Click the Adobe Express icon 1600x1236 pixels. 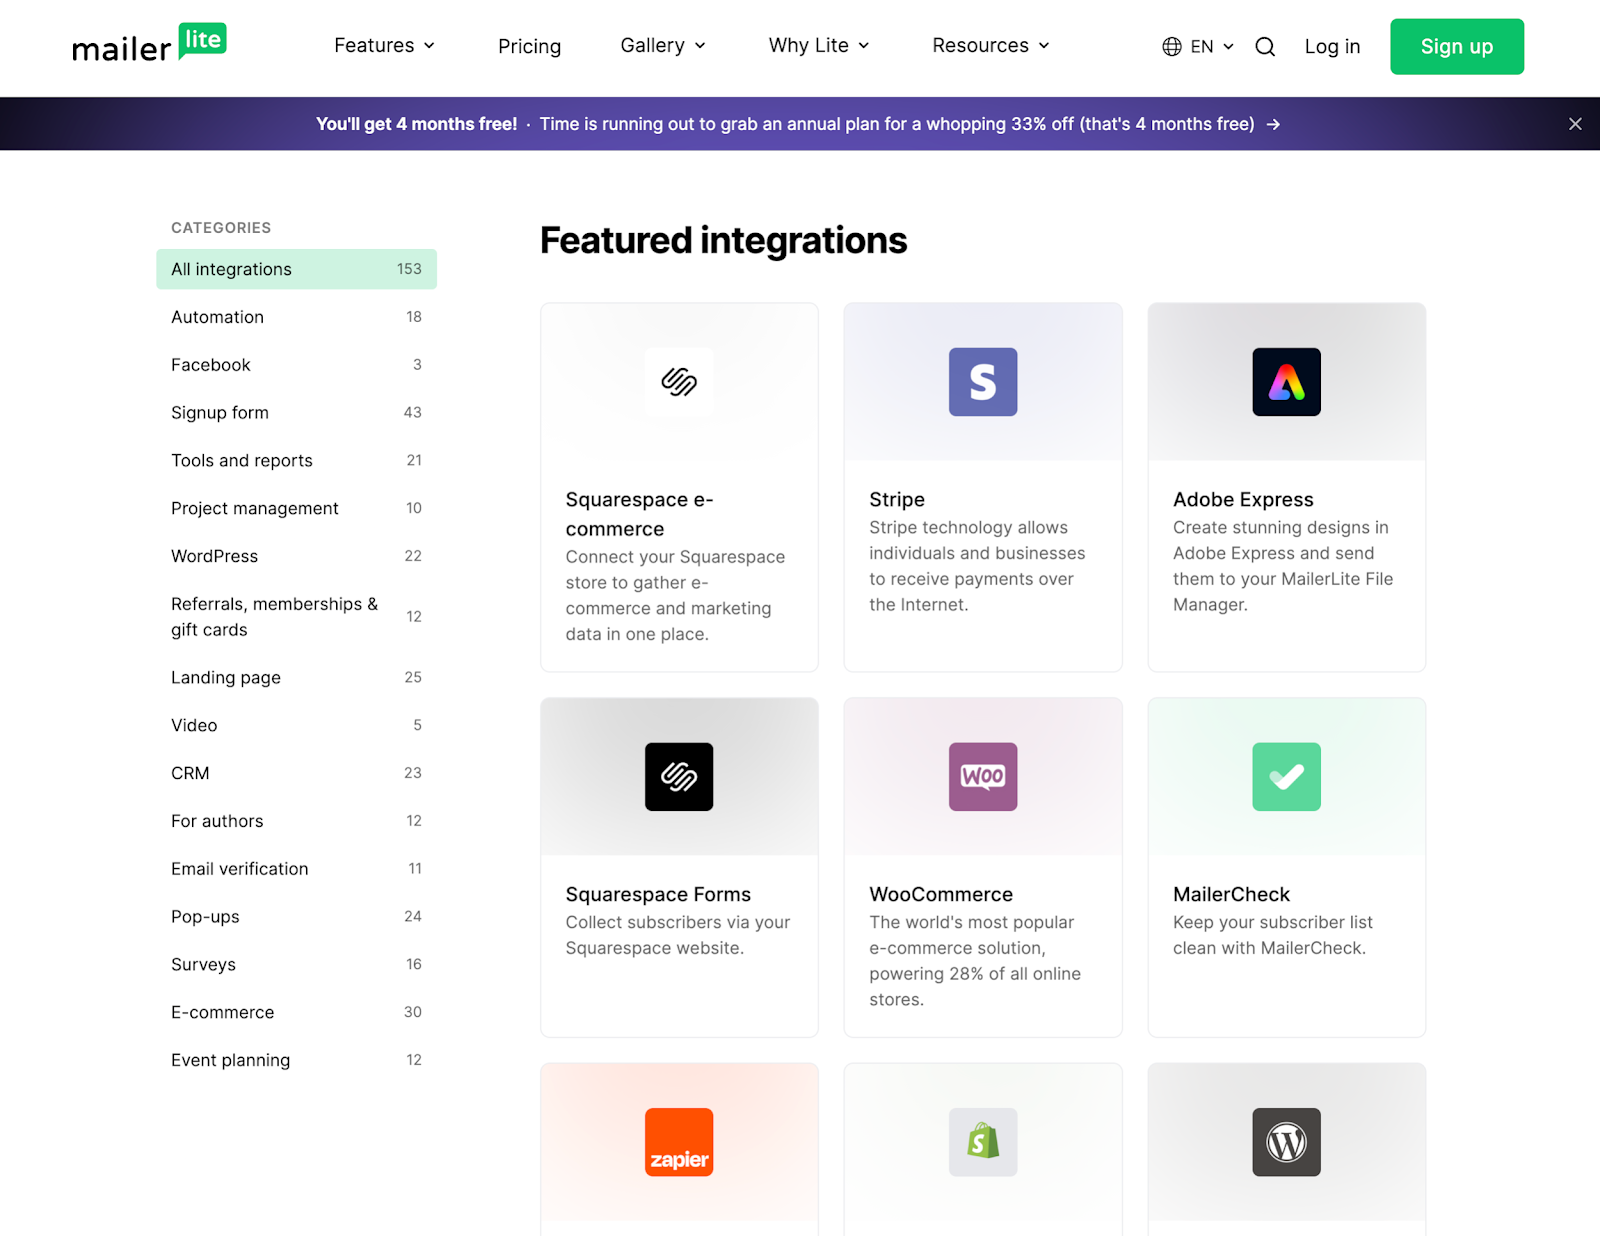tap(1286, 381)
